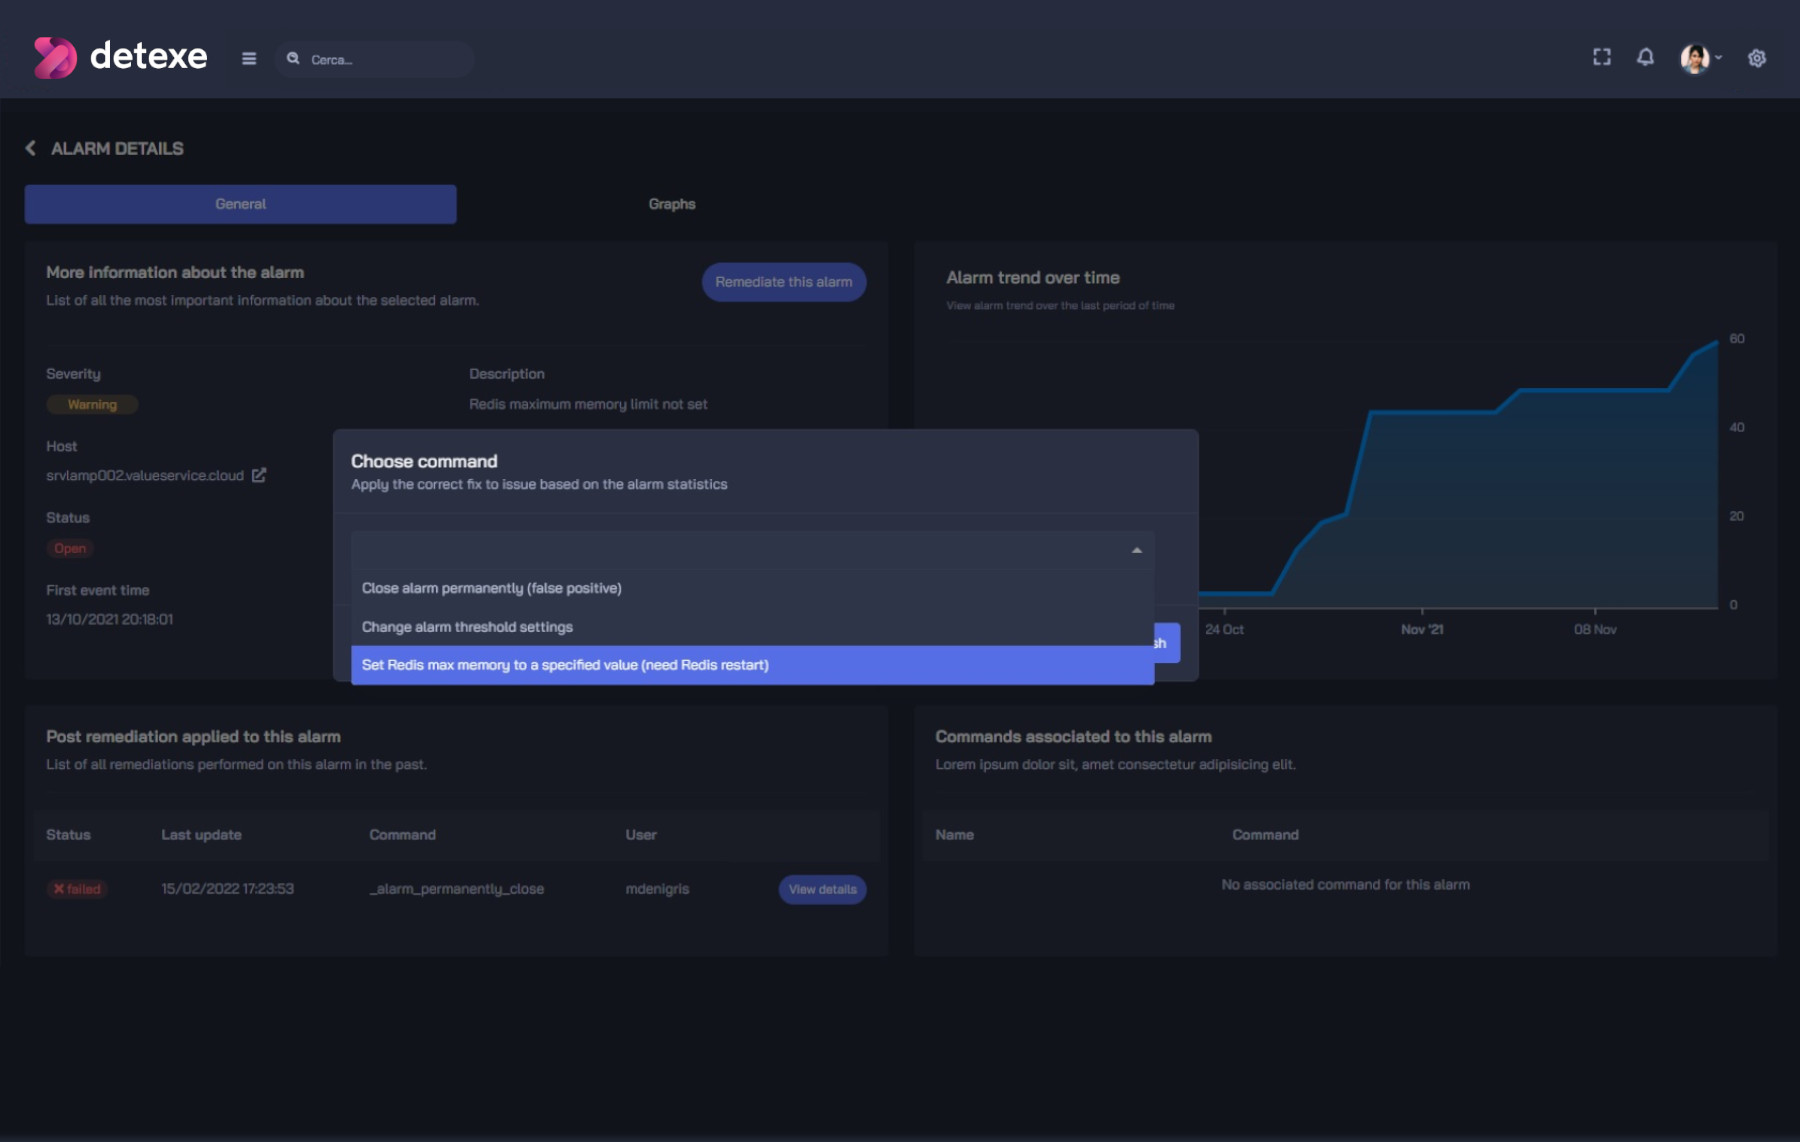The image size is (1800, 1142).
Task: Click Remediate this alarm button
Action: click(783, 282)
